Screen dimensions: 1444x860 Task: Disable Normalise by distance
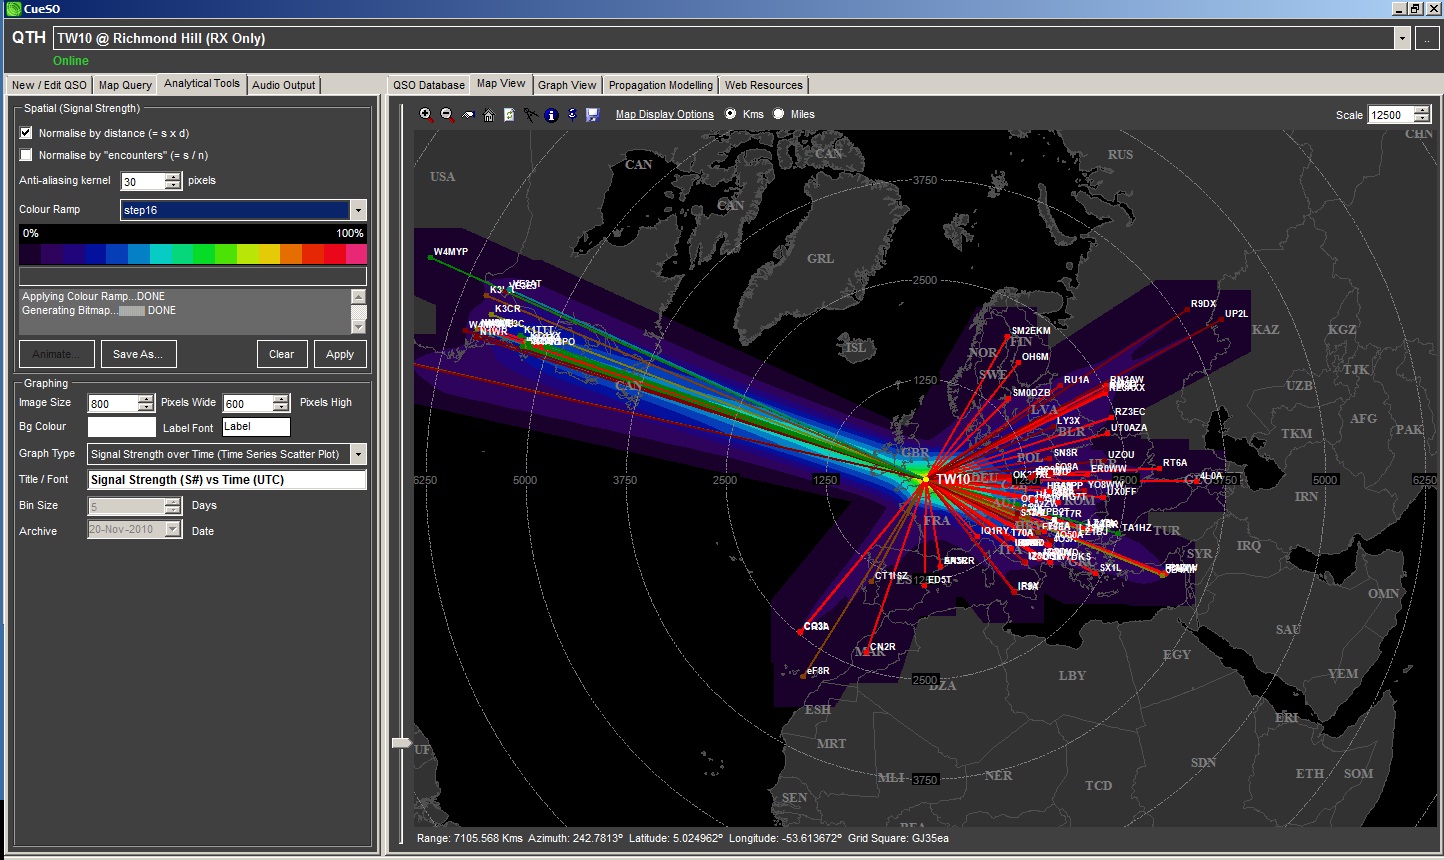25,132
